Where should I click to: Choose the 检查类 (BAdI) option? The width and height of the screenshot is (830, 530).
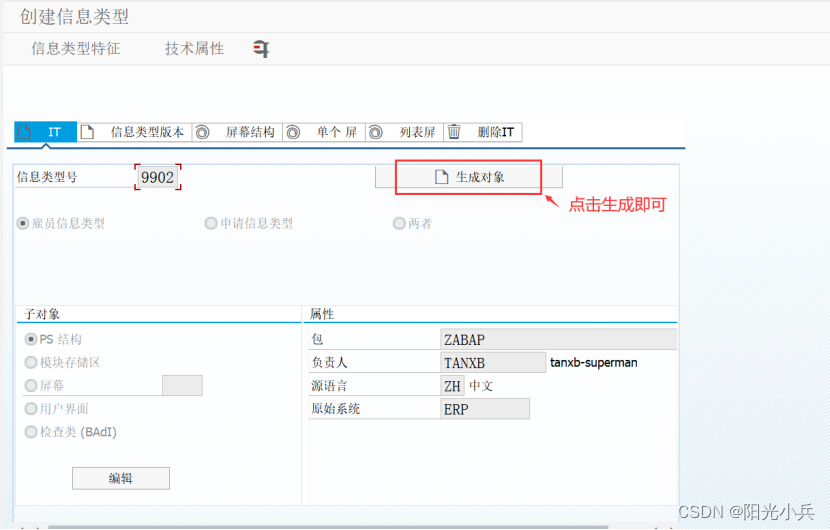[31, 432]
